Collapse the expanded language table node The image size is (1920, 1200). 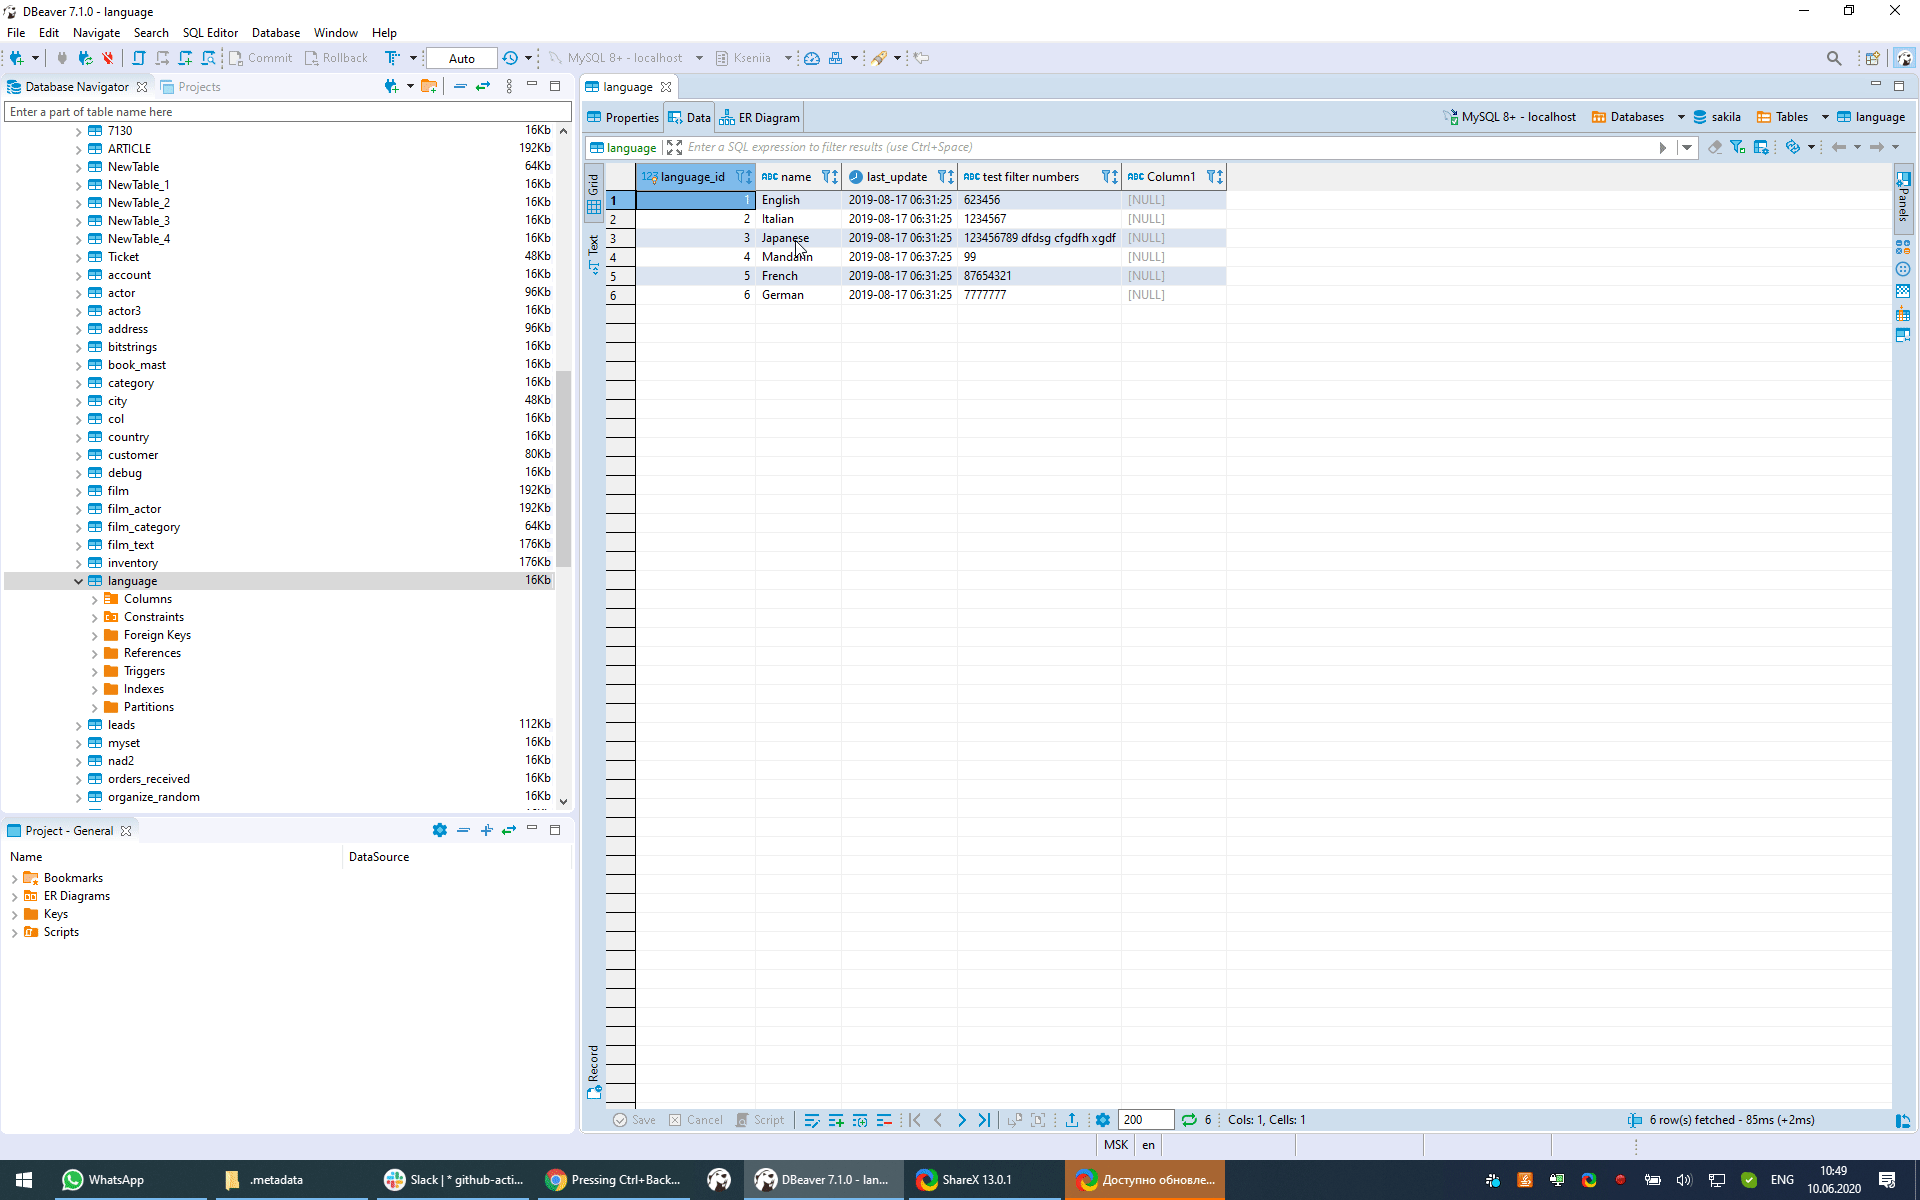[x=78, y=581]
